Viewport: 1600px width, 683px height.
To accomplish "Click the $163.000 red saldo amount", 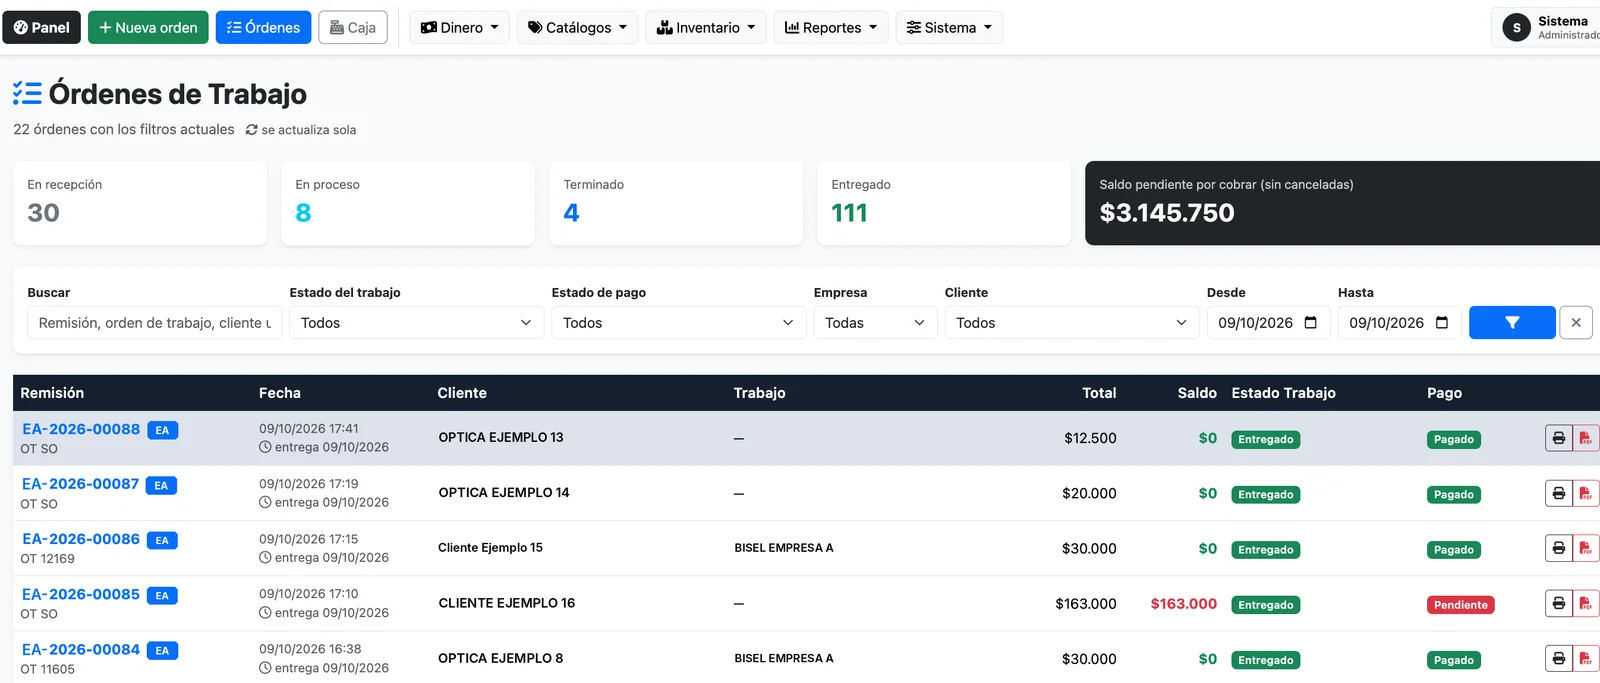I will pos(1184,604).
